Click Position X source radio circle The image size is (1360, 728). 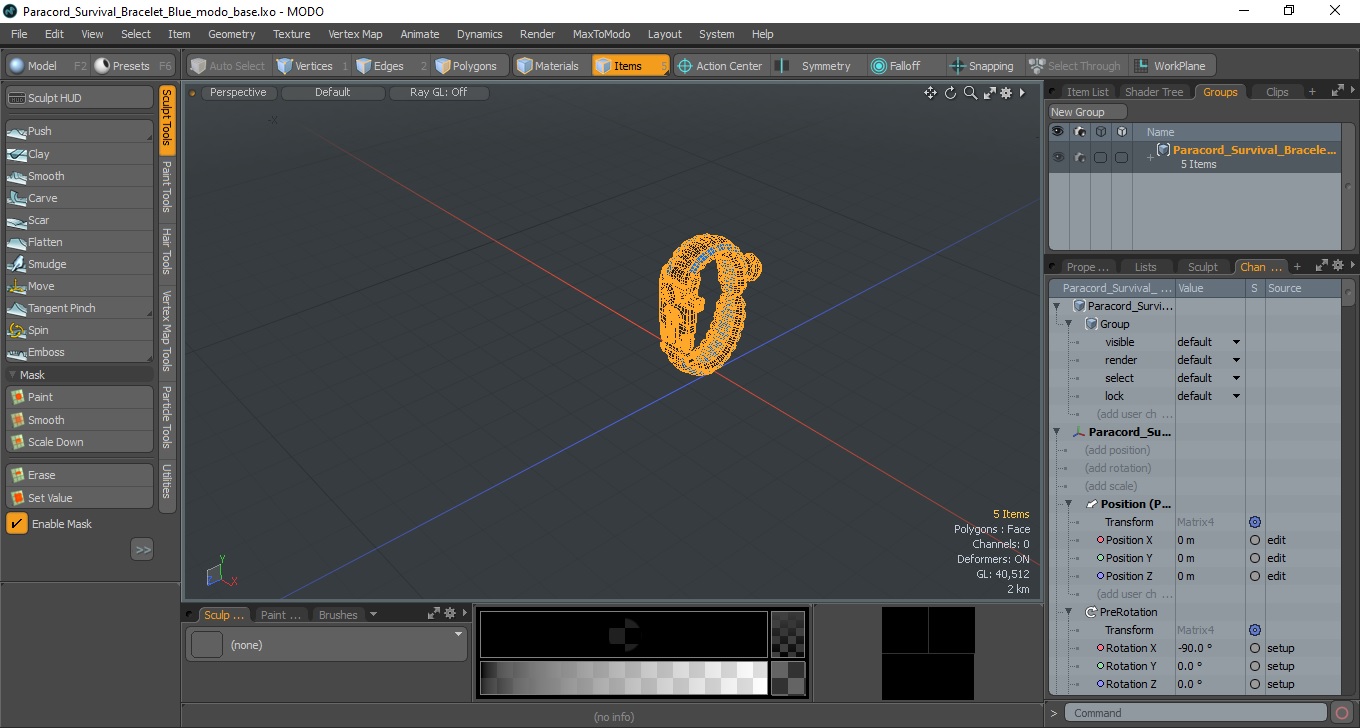1255,540
